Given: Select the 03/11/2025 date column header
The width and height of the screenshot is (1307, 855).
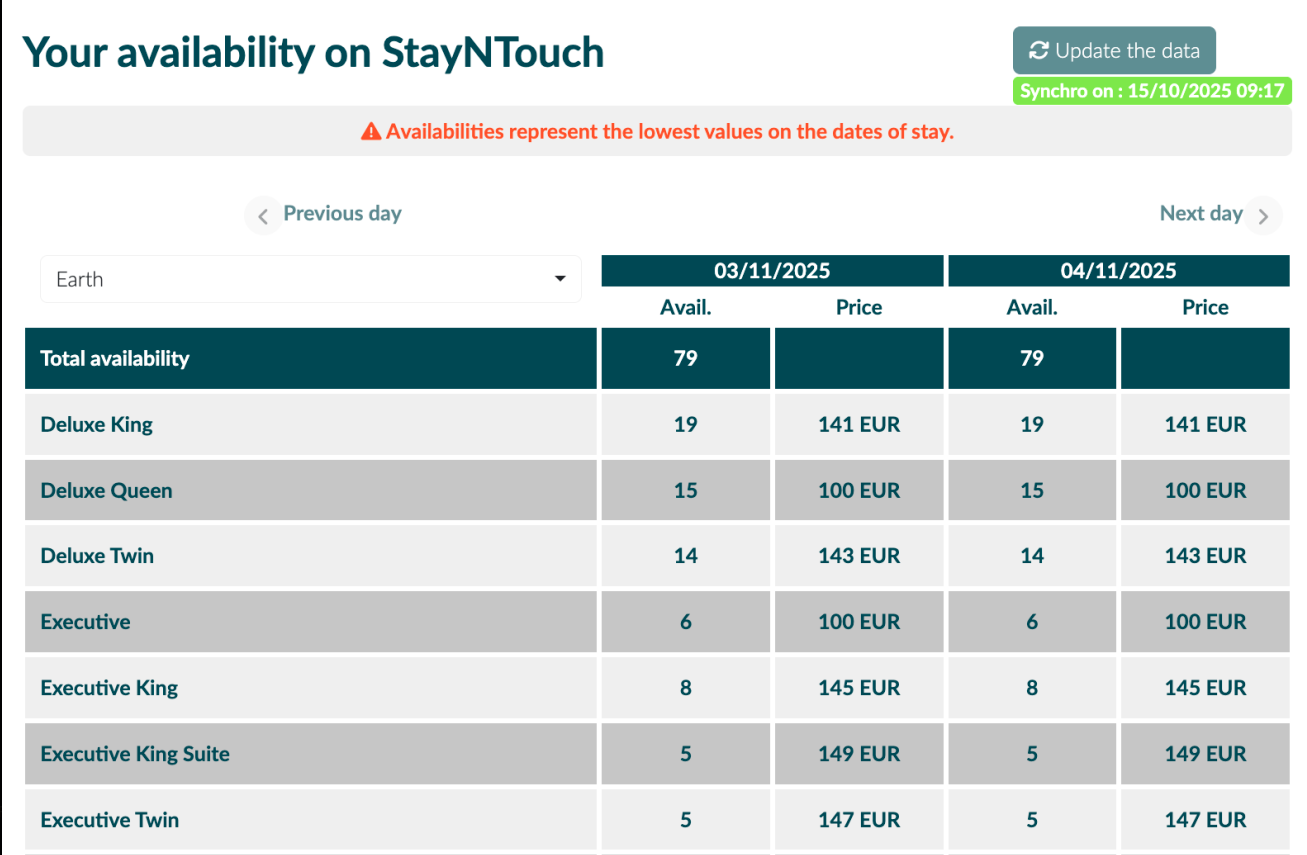Looking at the screenshot, I should 772,271.
